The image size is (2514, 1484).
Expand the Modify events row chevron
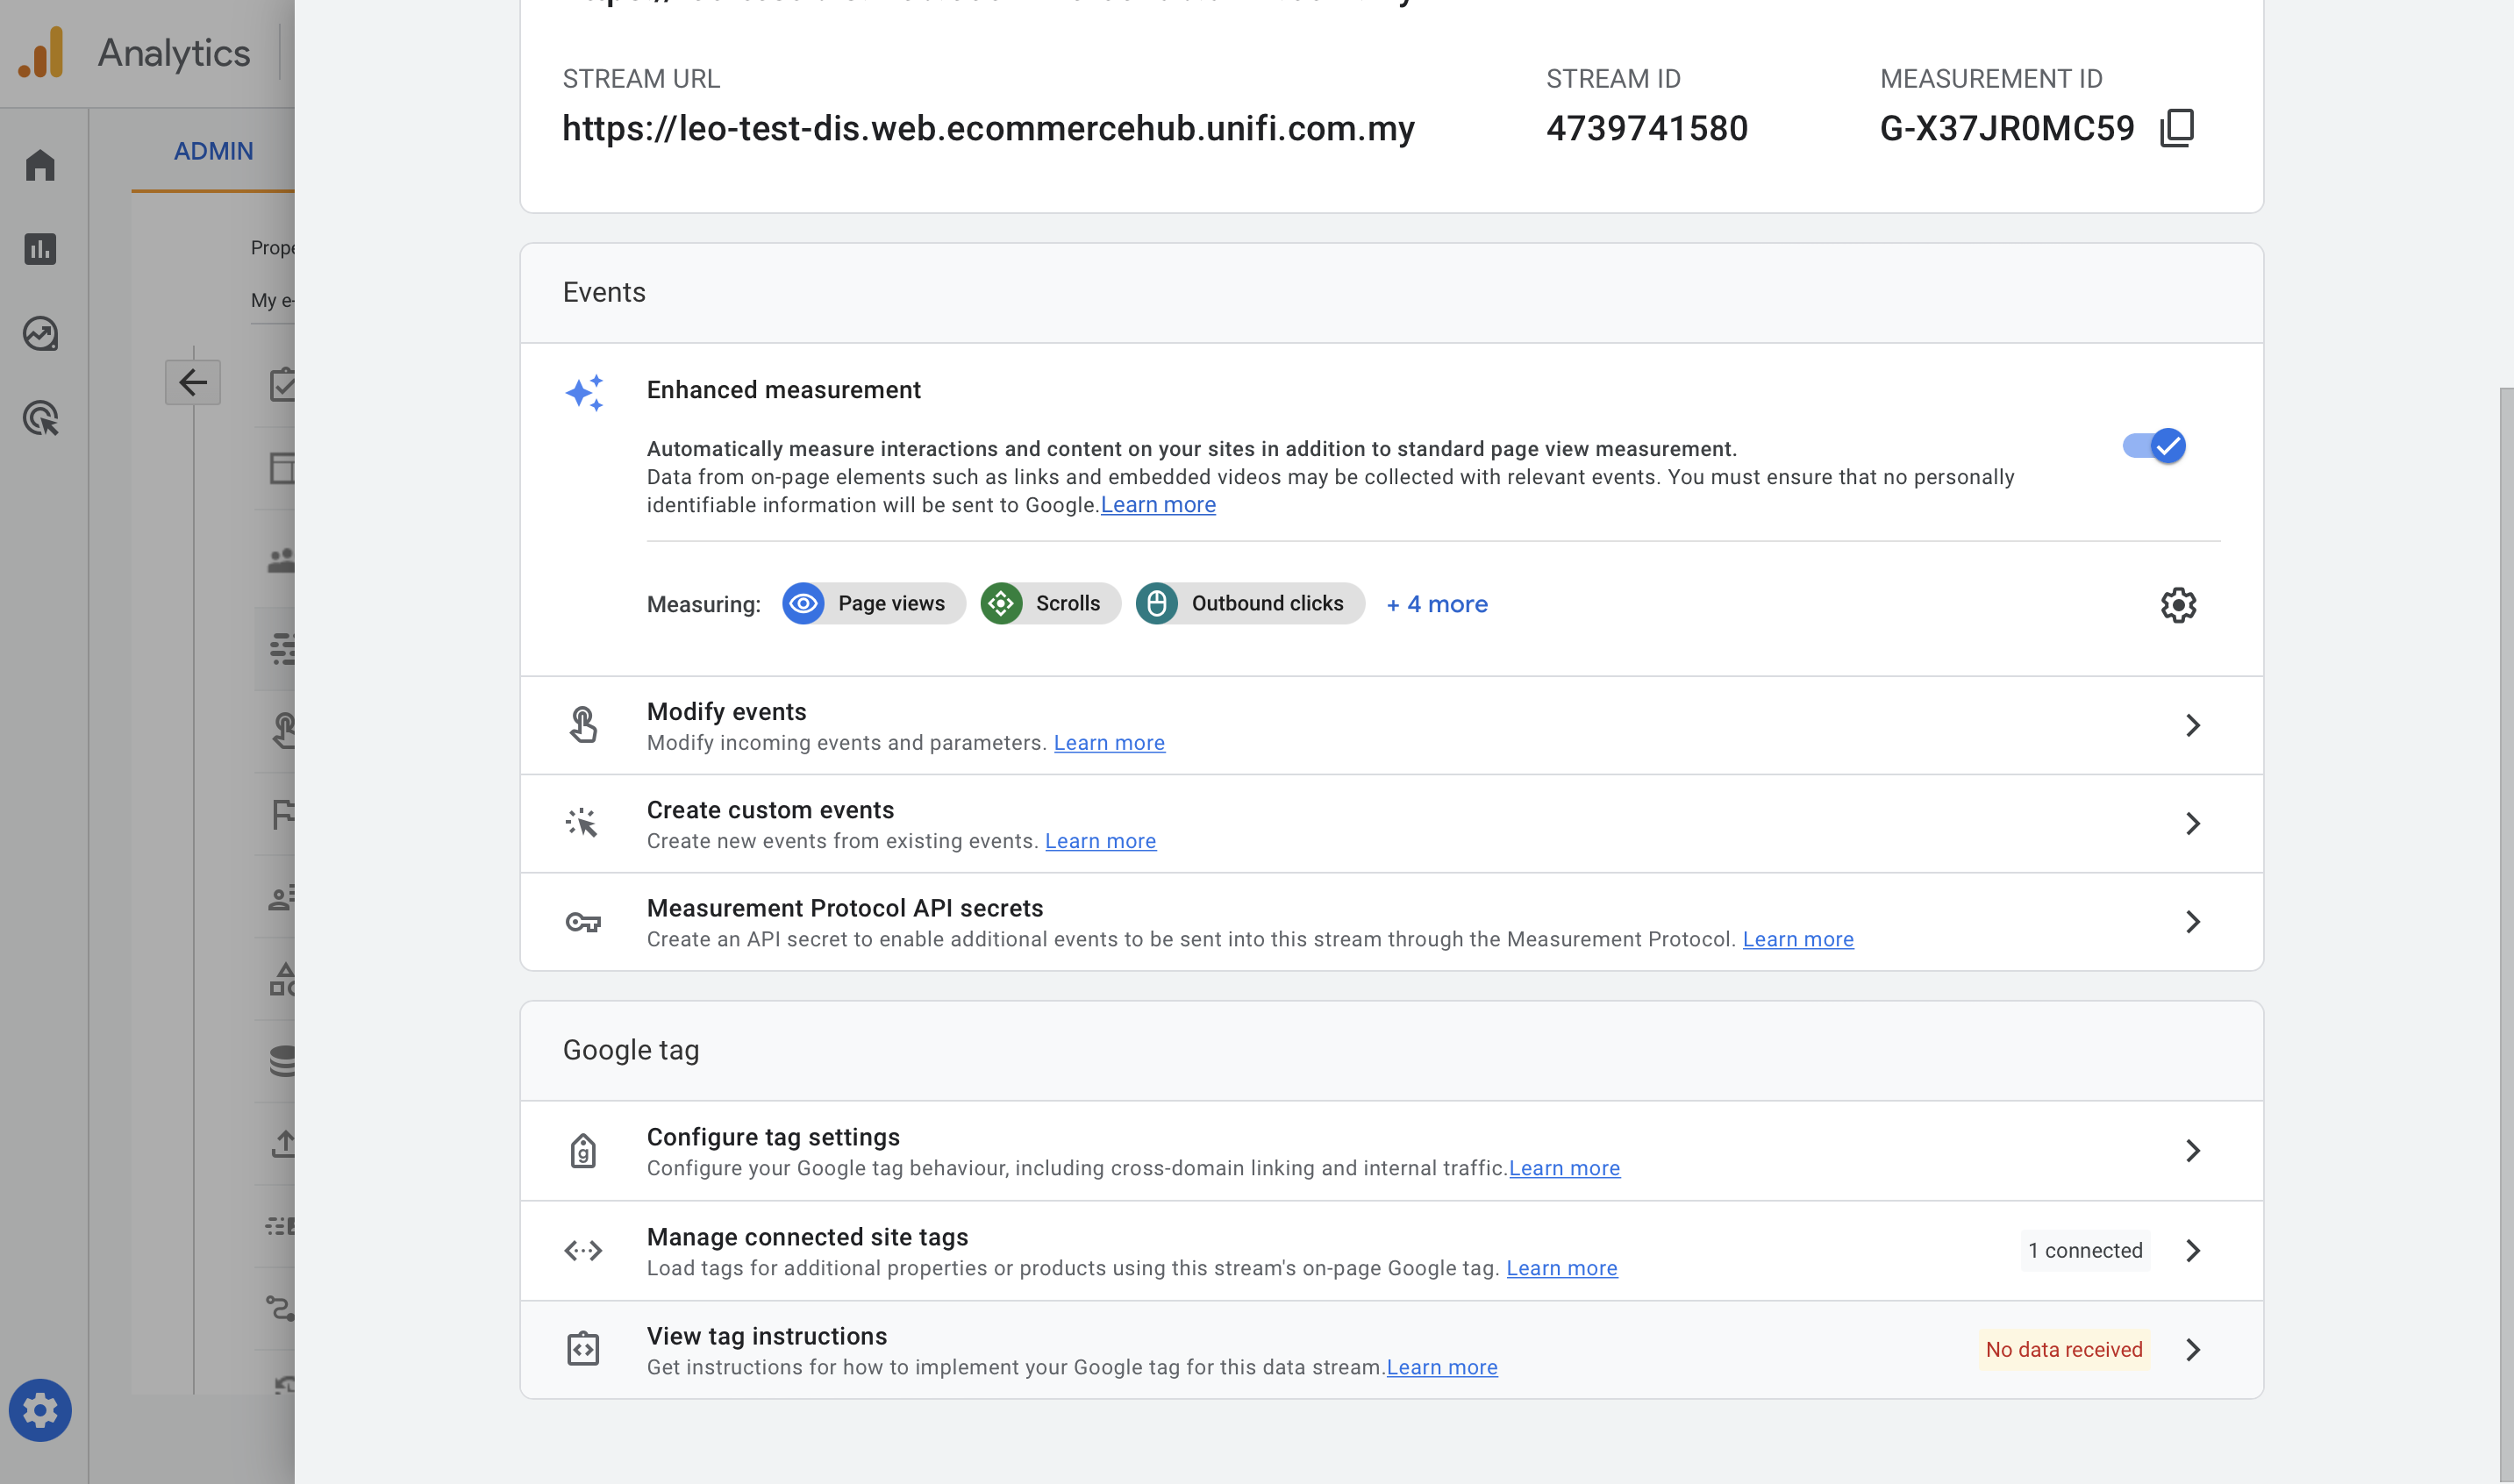pyautogui.click(x=2192, y=725)
